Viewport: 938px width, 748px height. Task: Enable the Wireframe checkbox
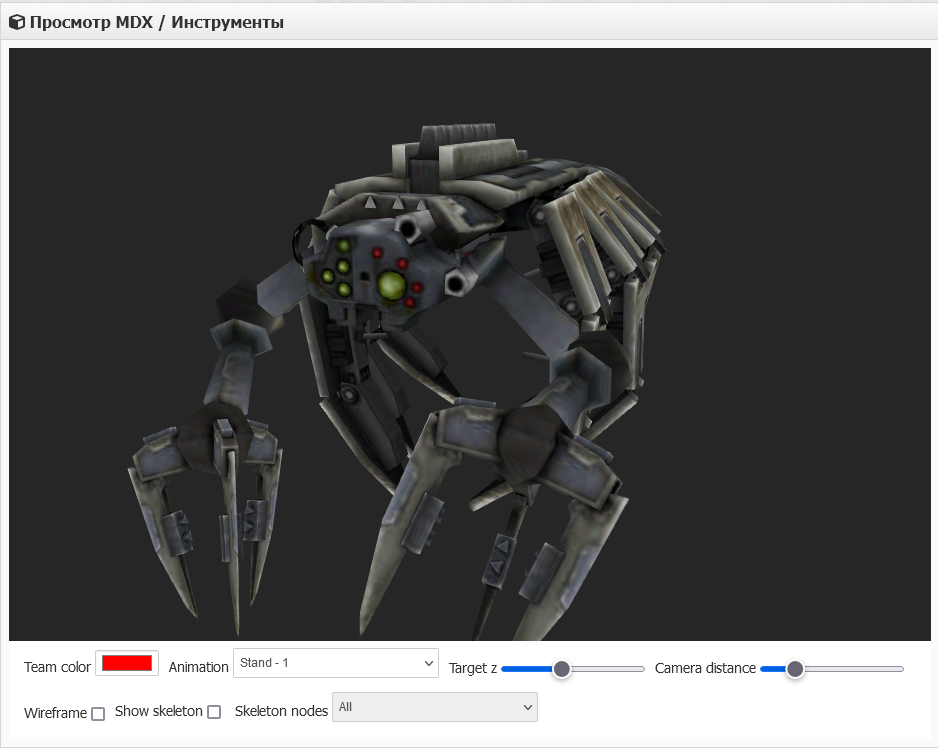[98, 713]
